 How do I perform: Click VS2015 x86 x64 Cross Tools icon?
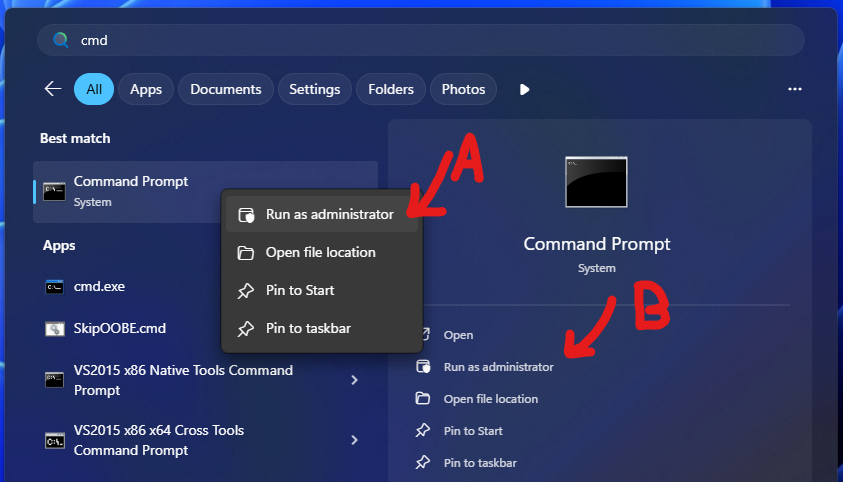coord(54,441)
